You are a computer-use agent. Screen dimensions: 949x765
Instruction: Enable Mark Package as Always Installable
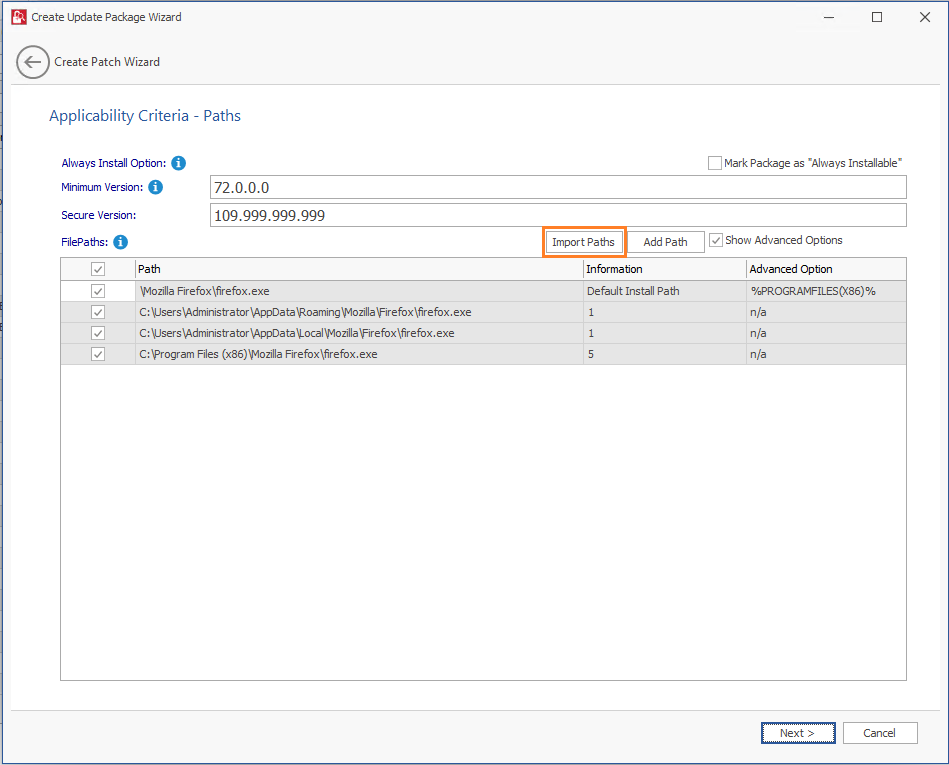click(x=715, y=163)
